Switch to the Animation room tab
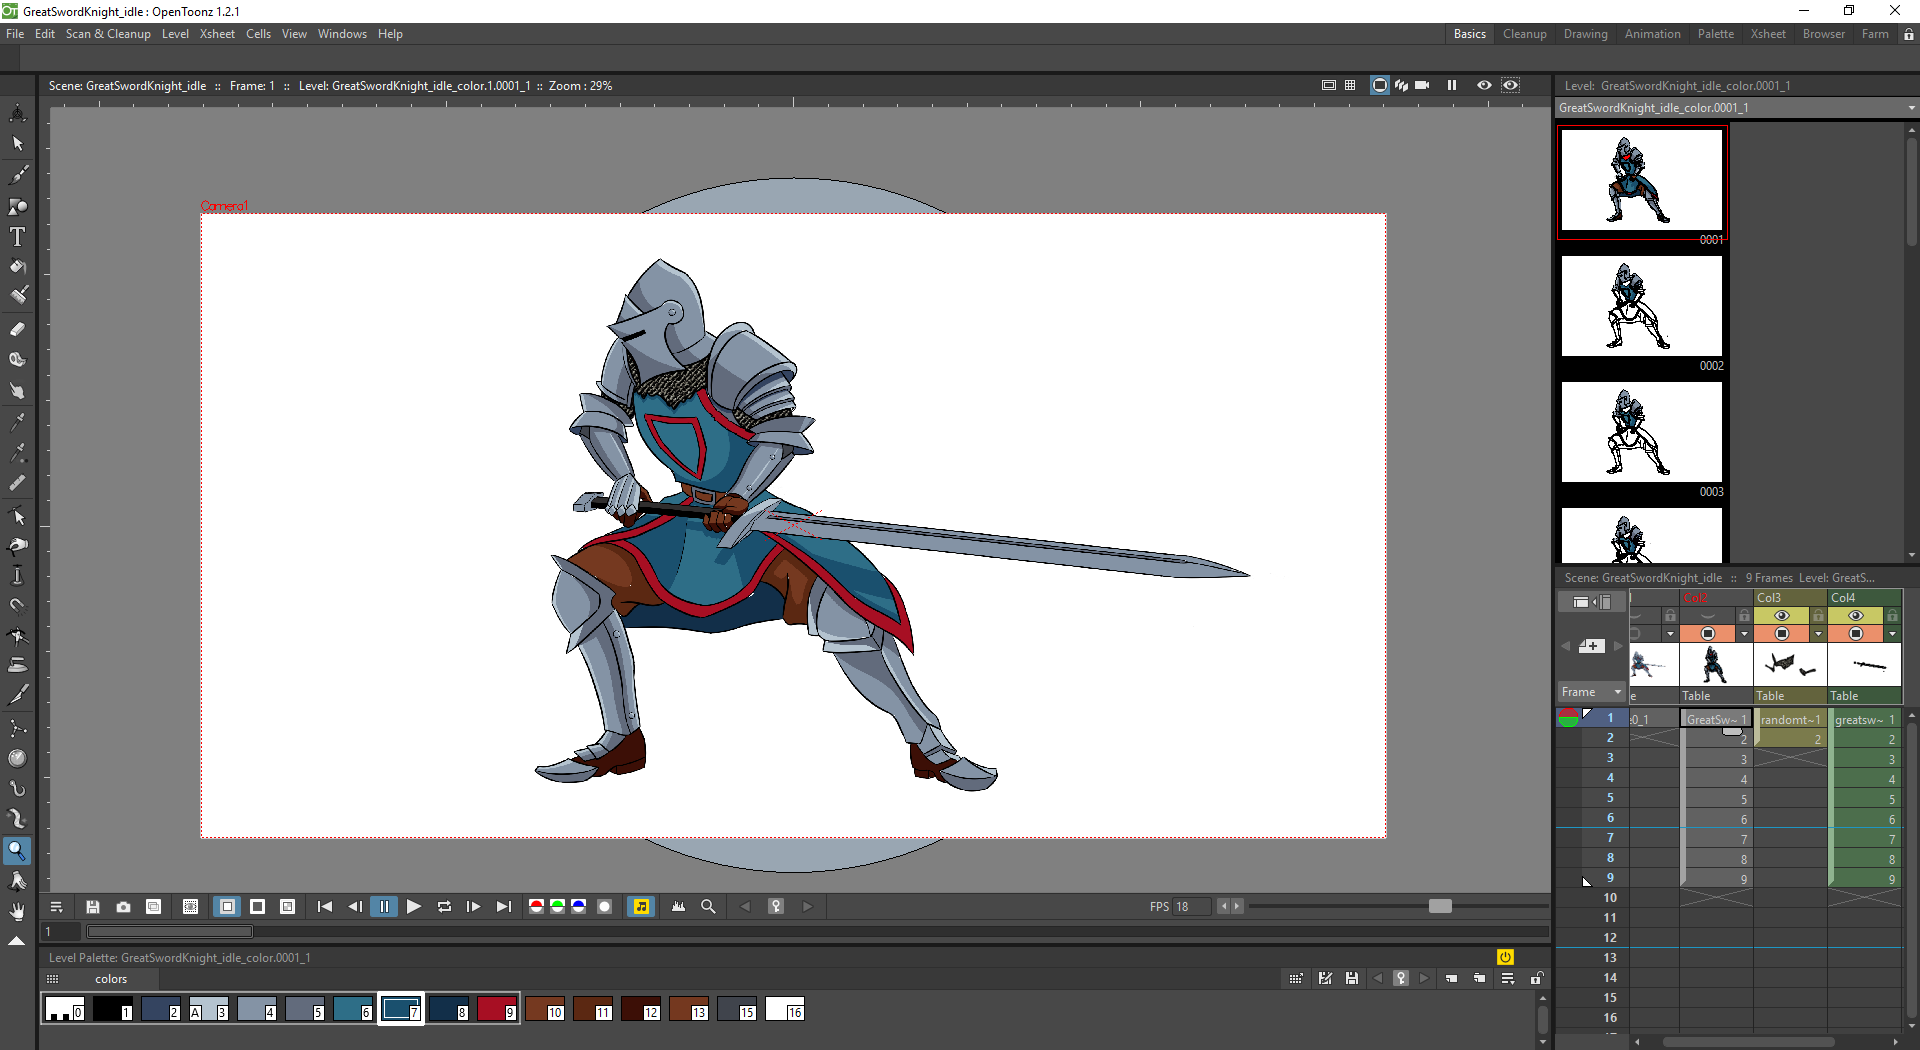This screenshot has width=1920, height=1050. [x=1652, y=34]
